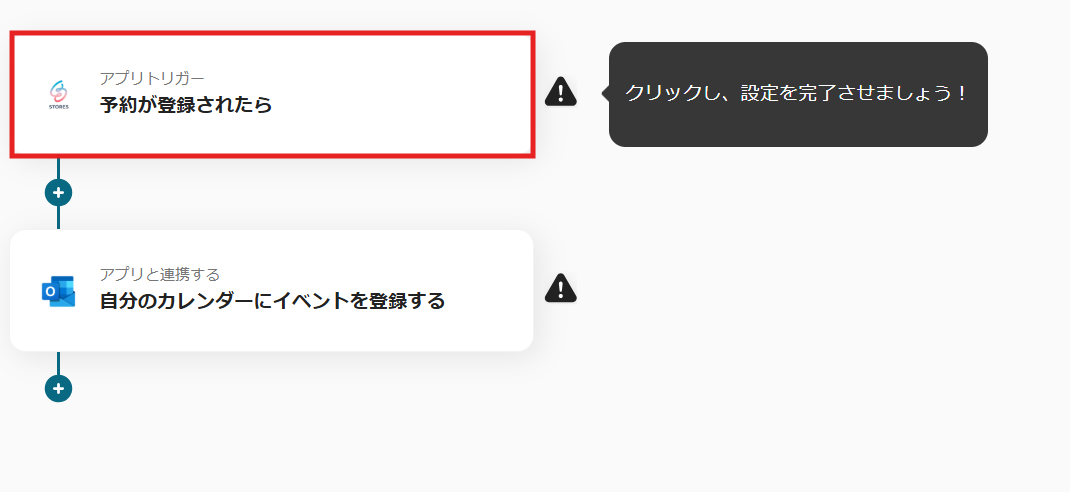The height and width of the screenshot is (492, 1070).
Task: Click connector line under the trigger card
Action: point(58,169)
